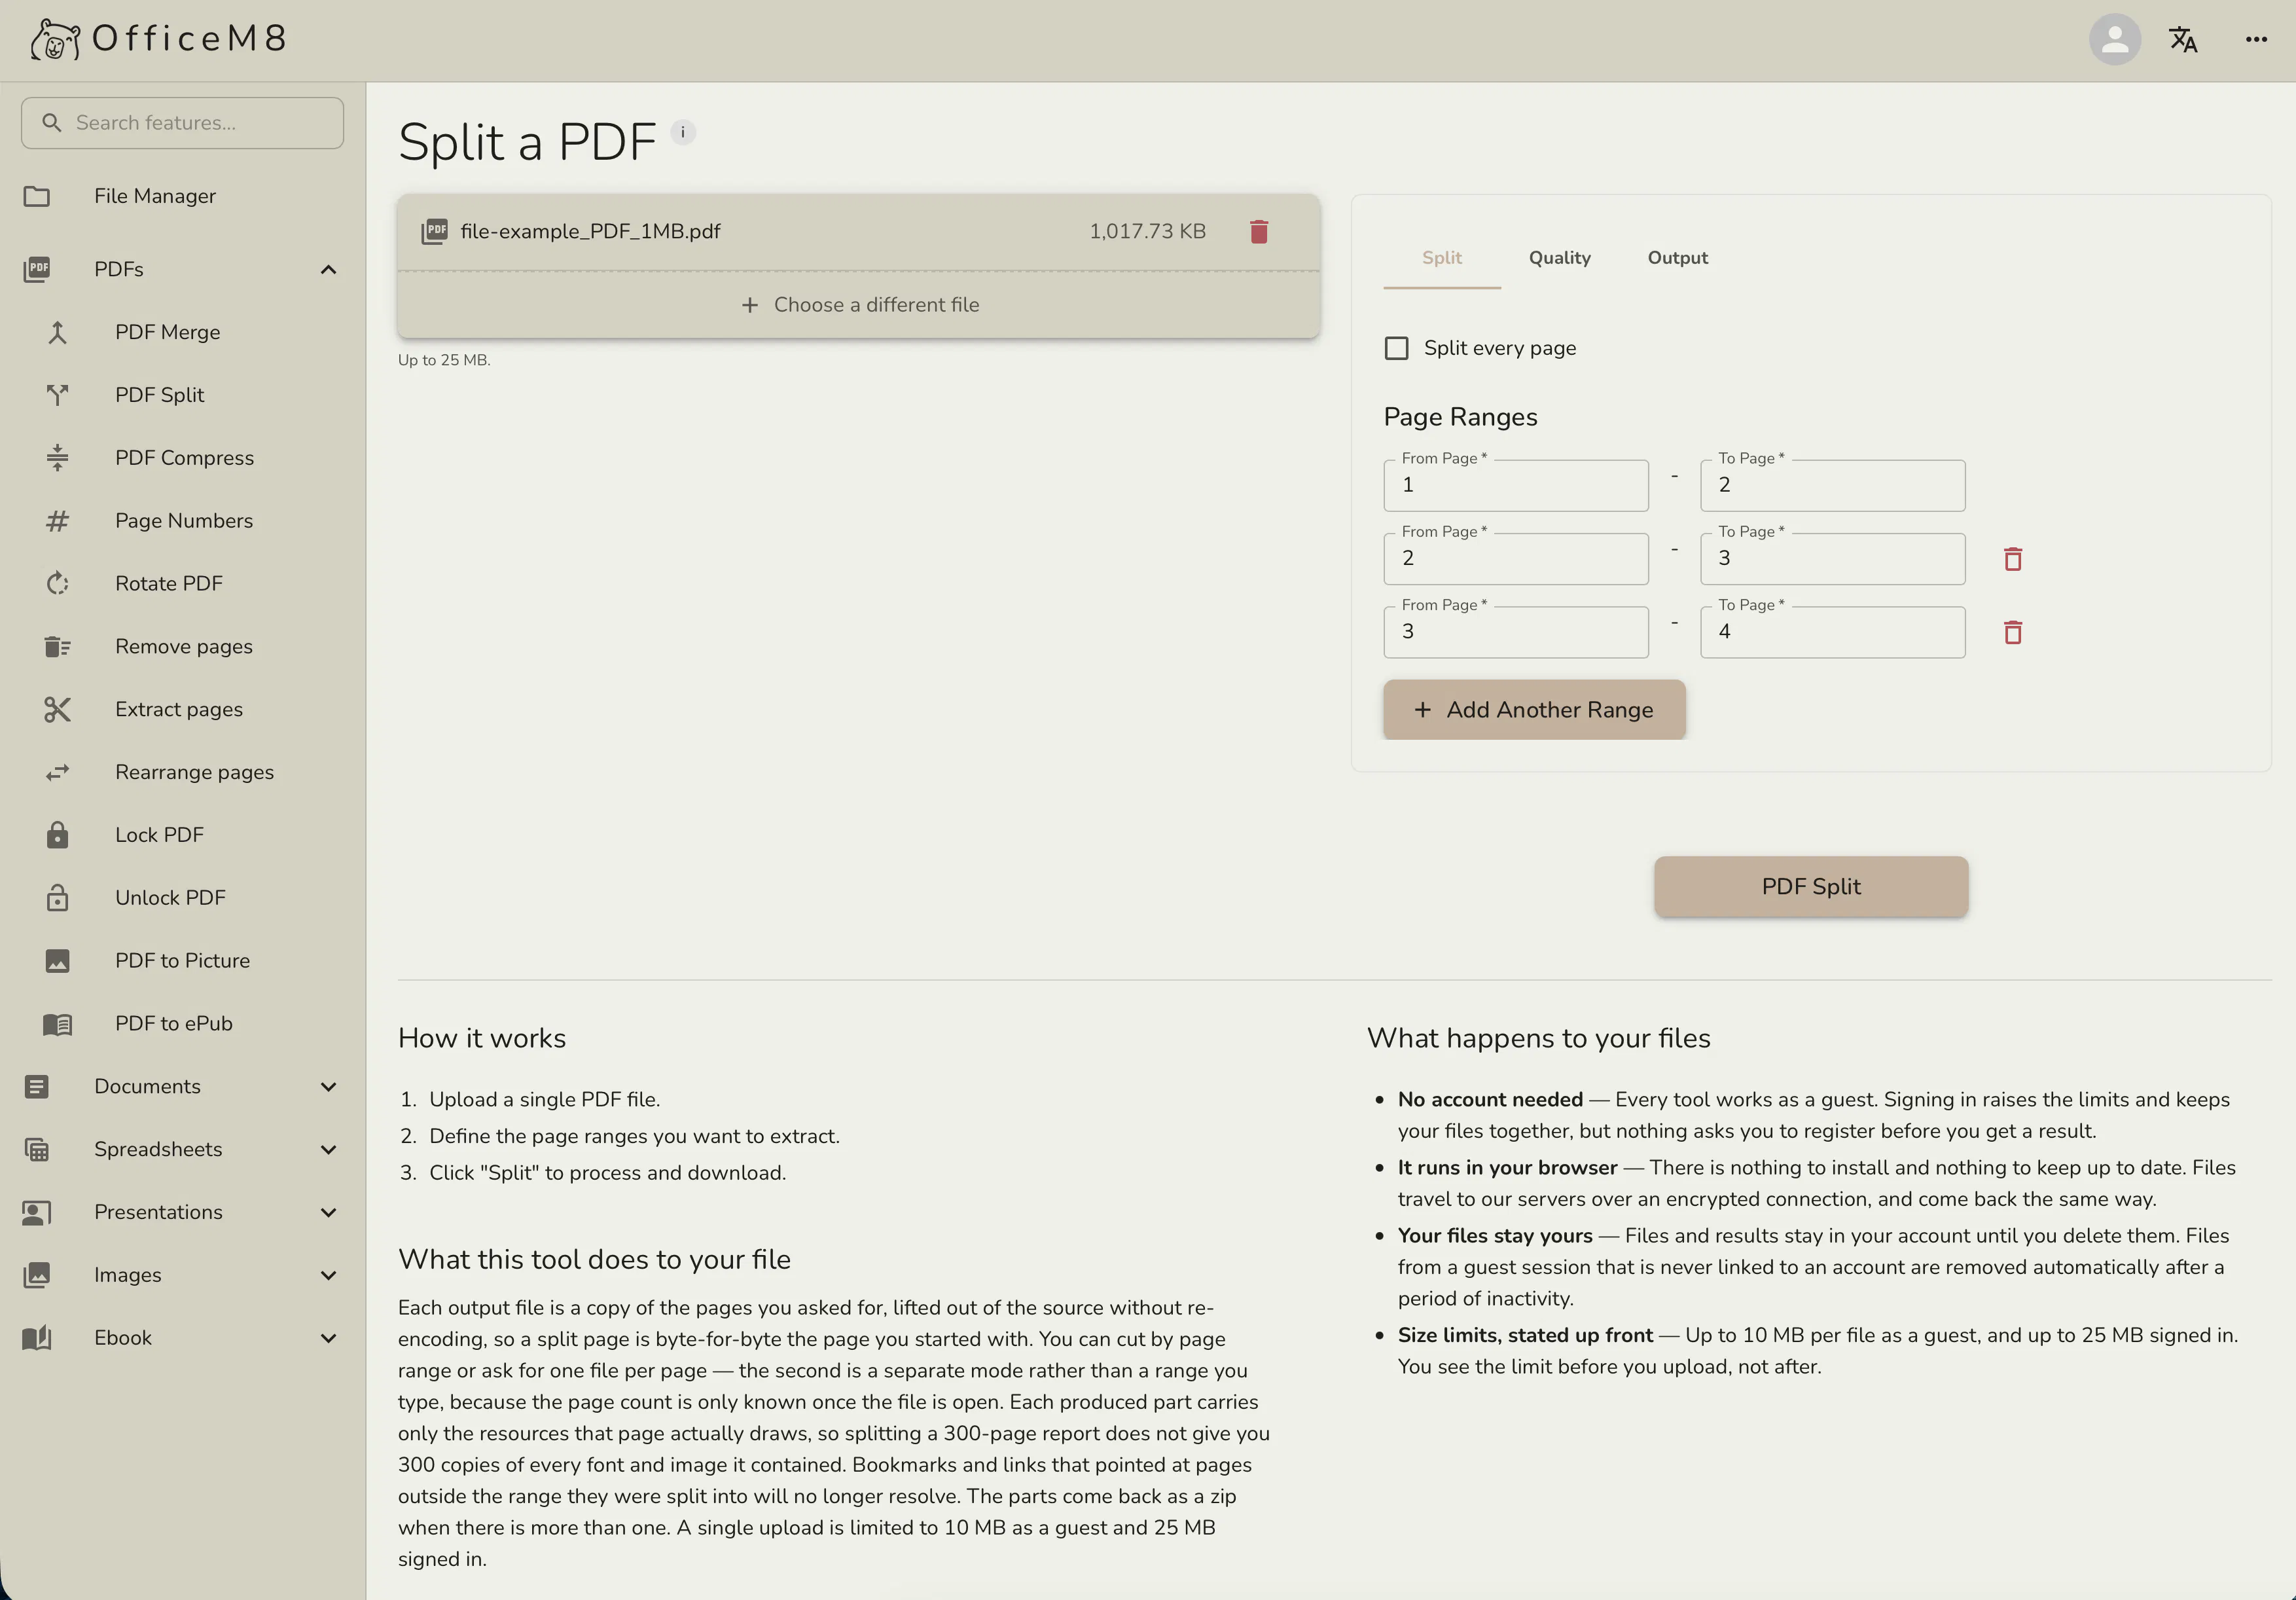2296x1600 pixels.
Task: Open the PDF to ePub converter
Action: (183, 1023)
